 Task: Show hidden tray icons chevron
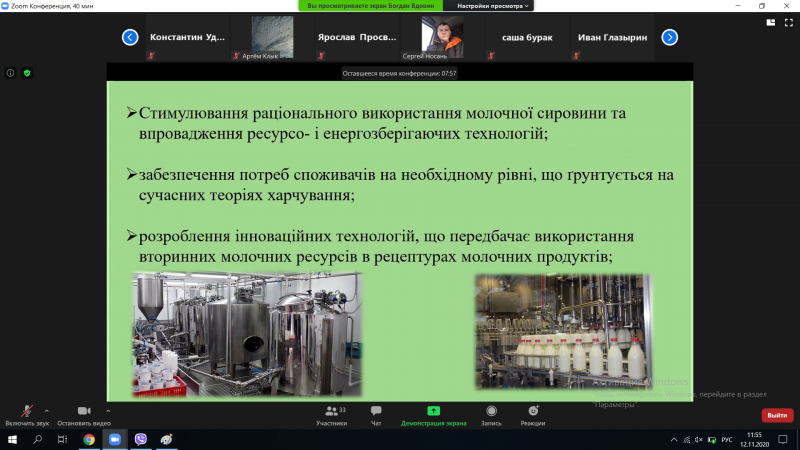click(674, 440)
